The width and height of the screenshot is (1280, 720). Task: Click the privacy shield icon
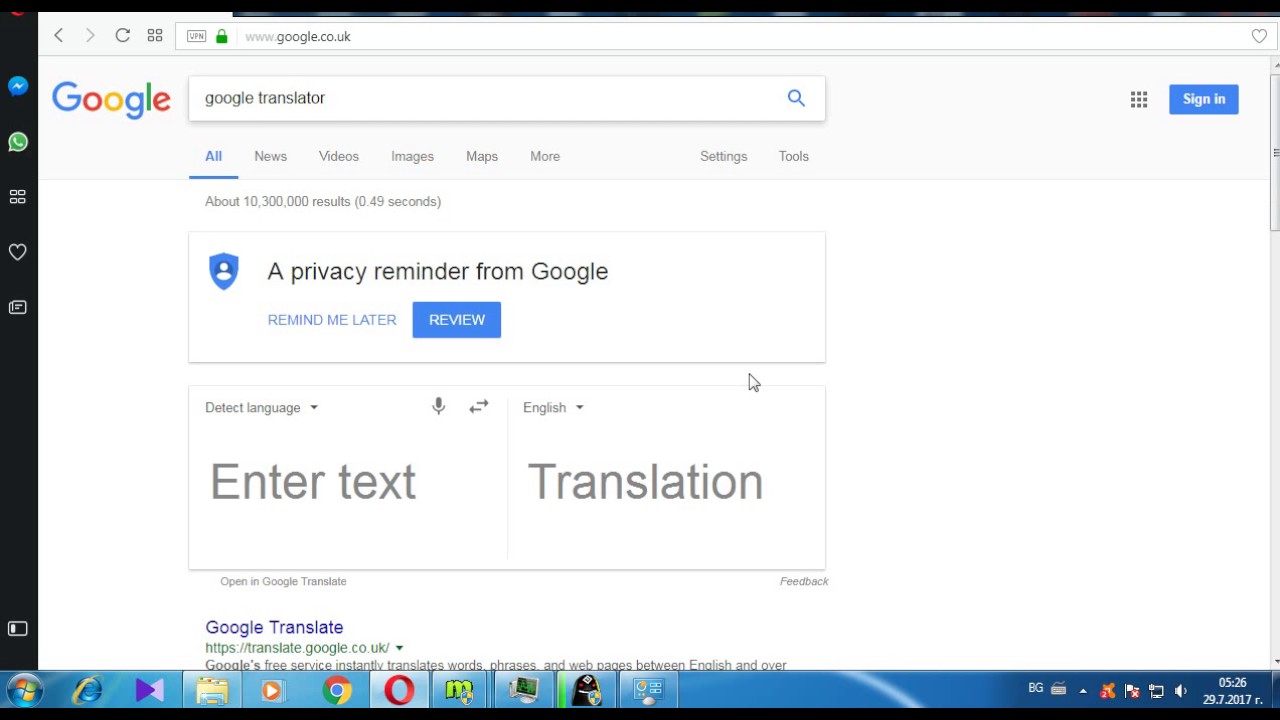(x=224, y=271)
